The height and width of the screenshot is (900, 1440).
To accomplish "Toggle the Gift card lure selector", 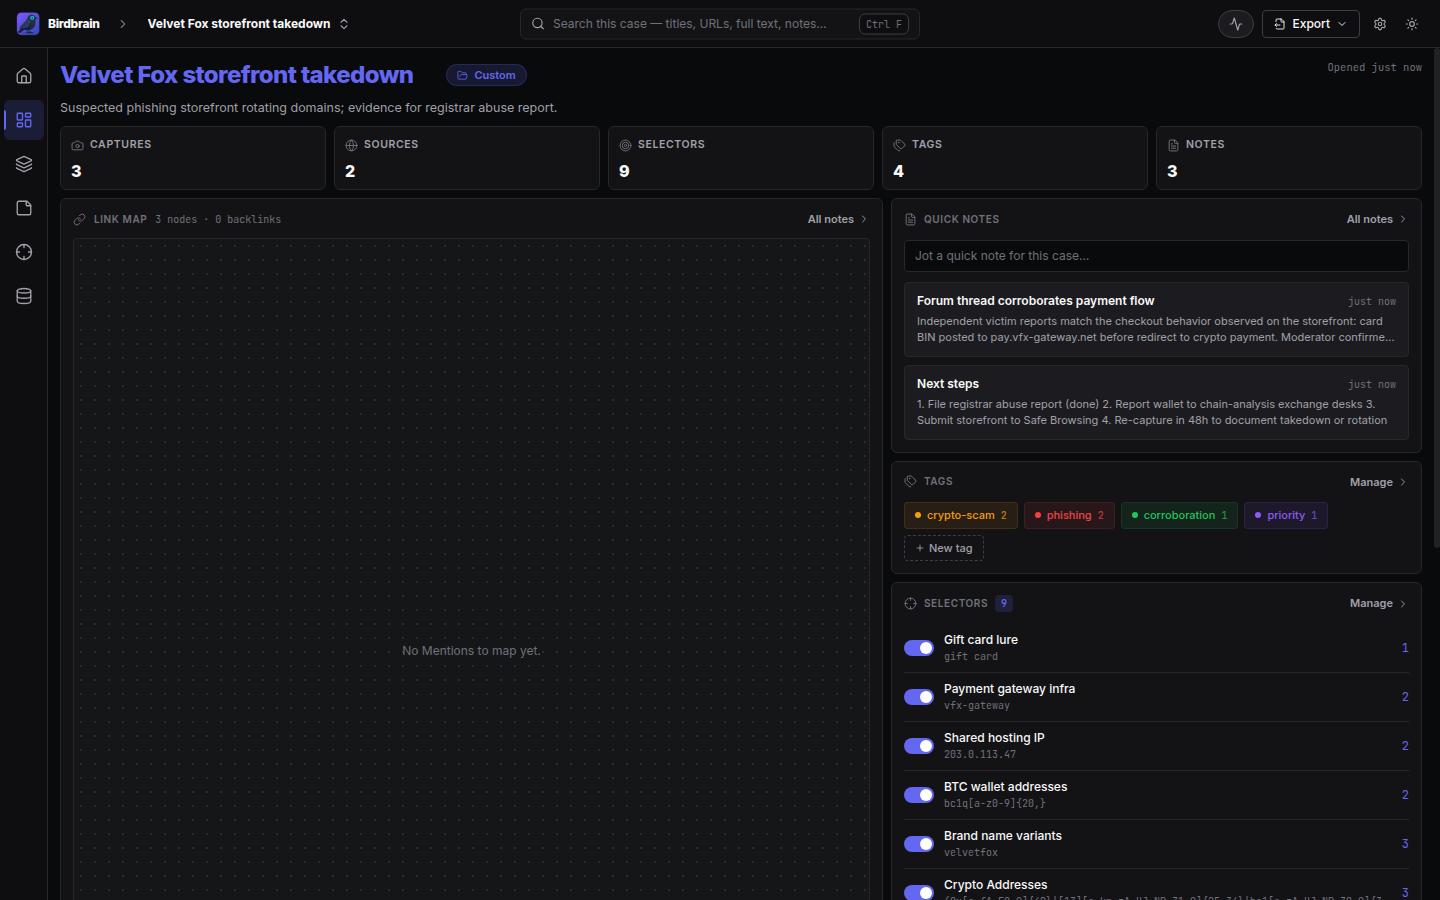I will (x=919, y=648).
